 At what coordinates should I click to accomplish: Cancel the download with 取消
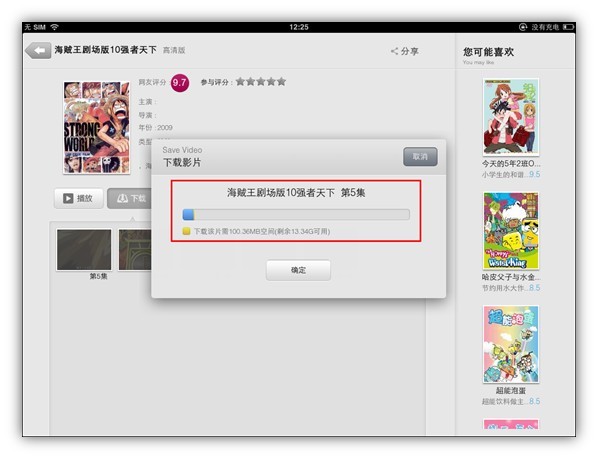tap(420, 157)
